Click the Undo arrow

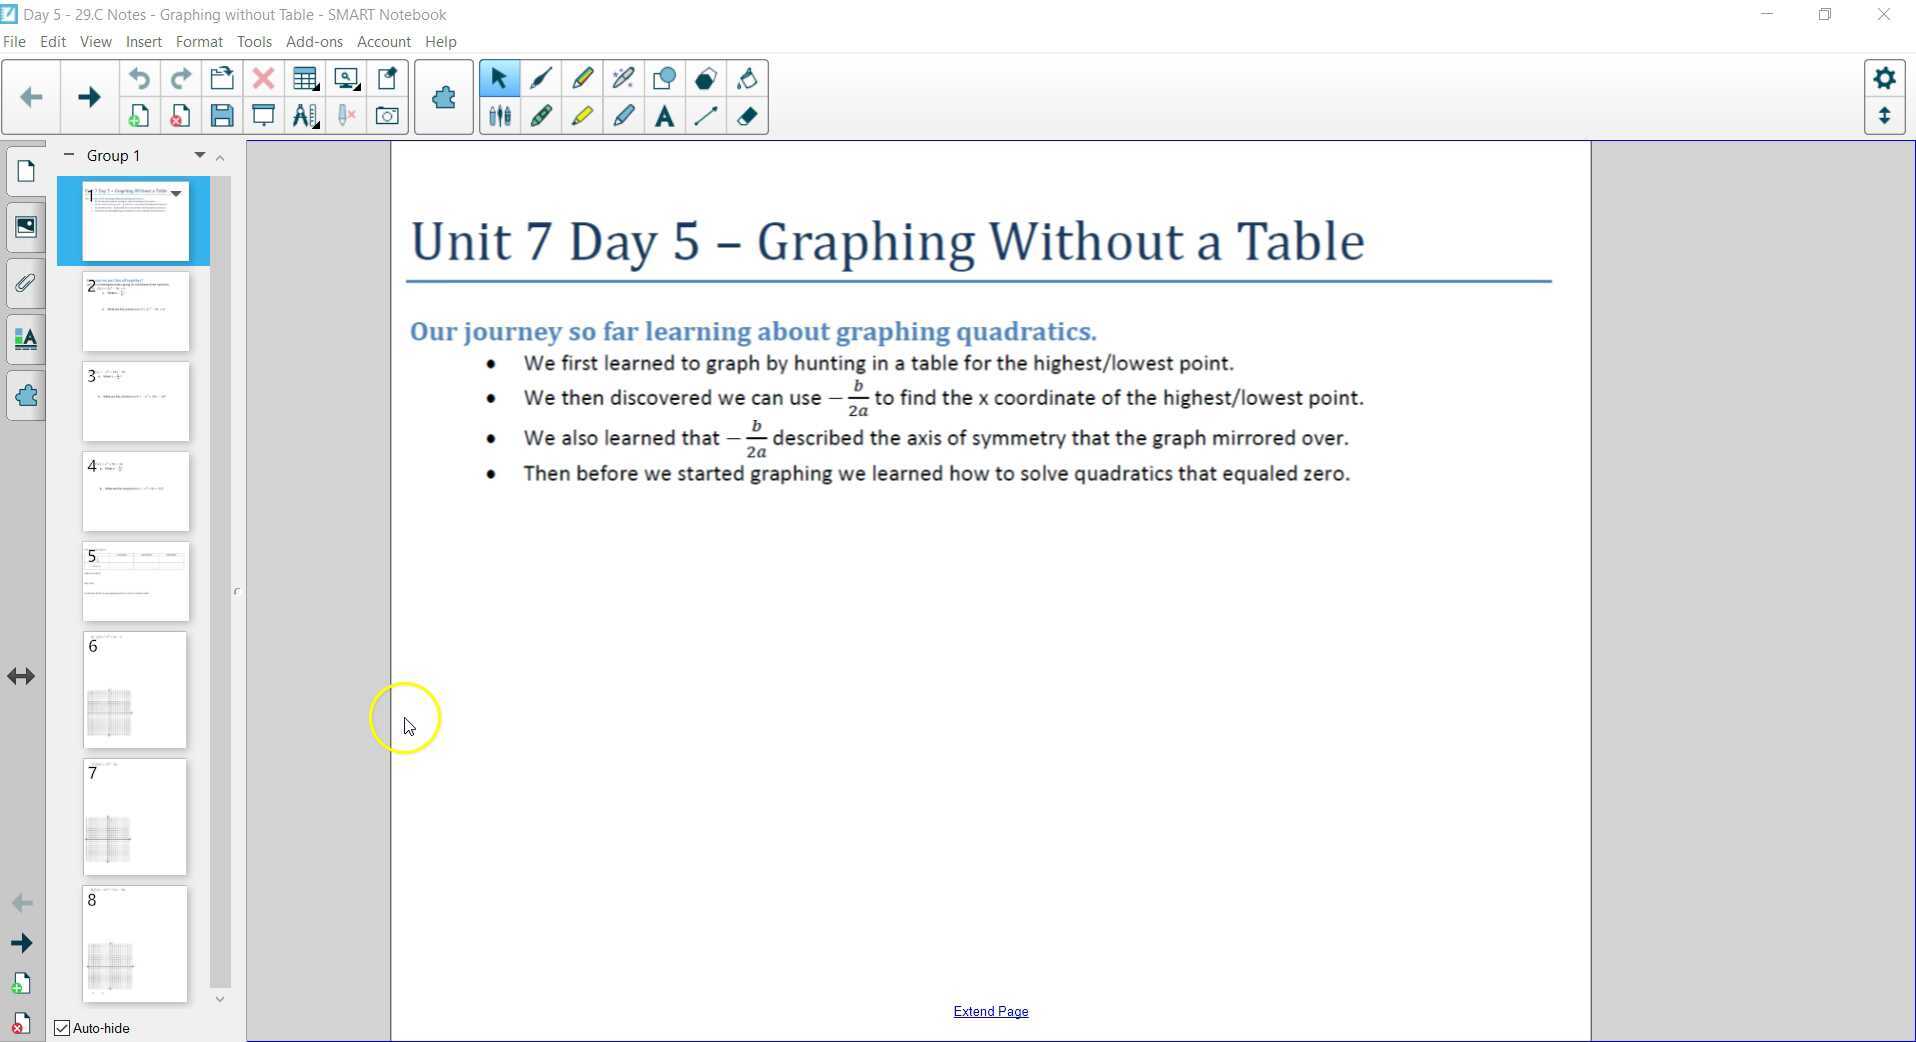click(139, 79)
